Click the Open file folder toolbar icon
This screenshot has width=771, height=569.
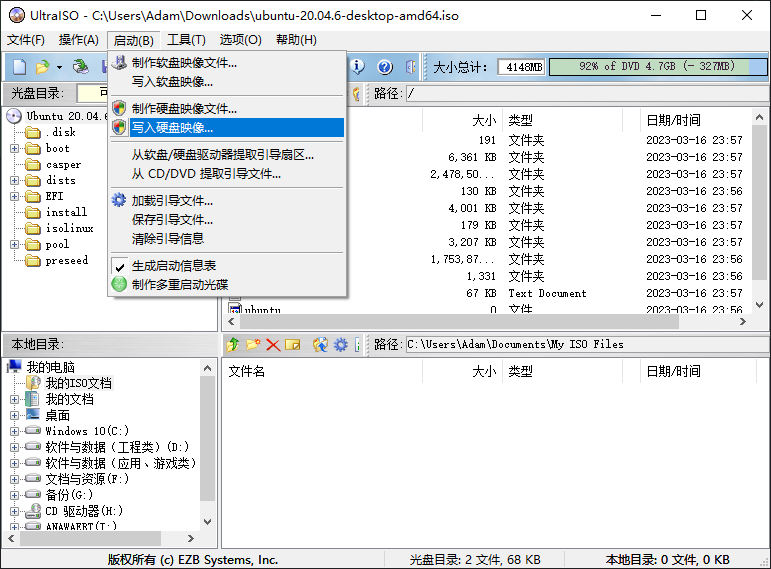(42, 67)
